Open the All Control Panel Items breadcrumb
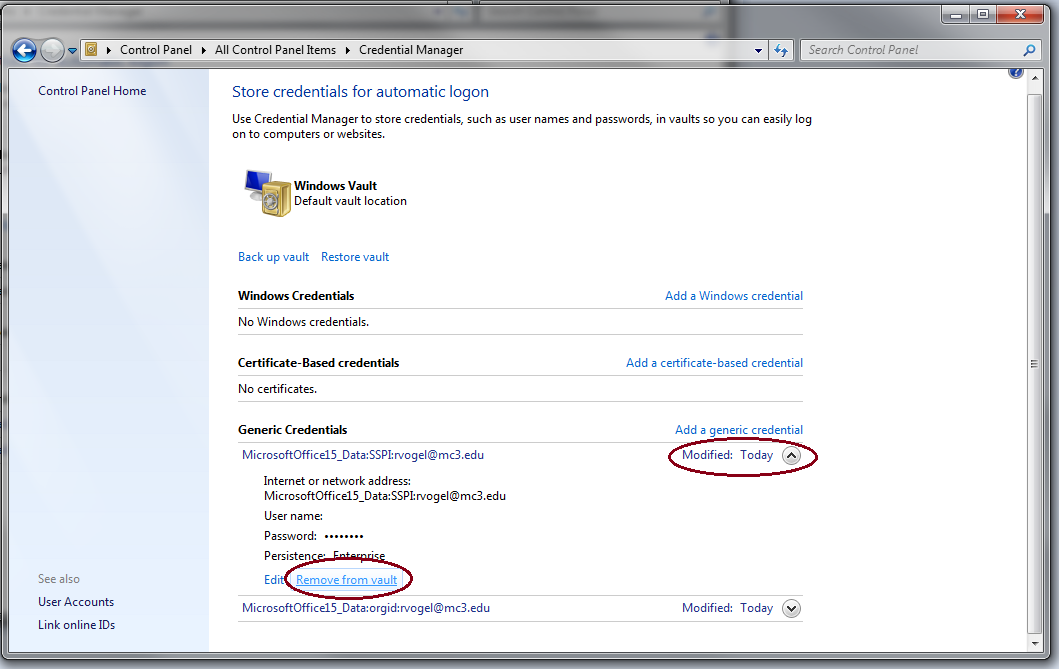This screenshot has height=669, width=1059. [x=275, y=50]
